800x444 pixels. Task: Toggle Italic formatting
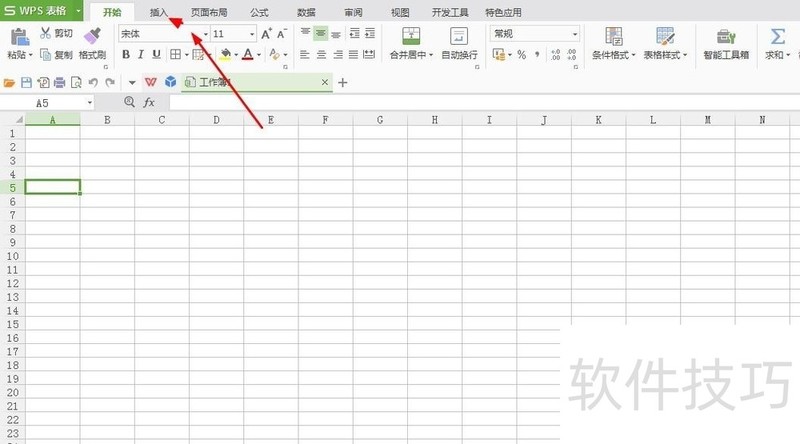click(x=141, y=54)
